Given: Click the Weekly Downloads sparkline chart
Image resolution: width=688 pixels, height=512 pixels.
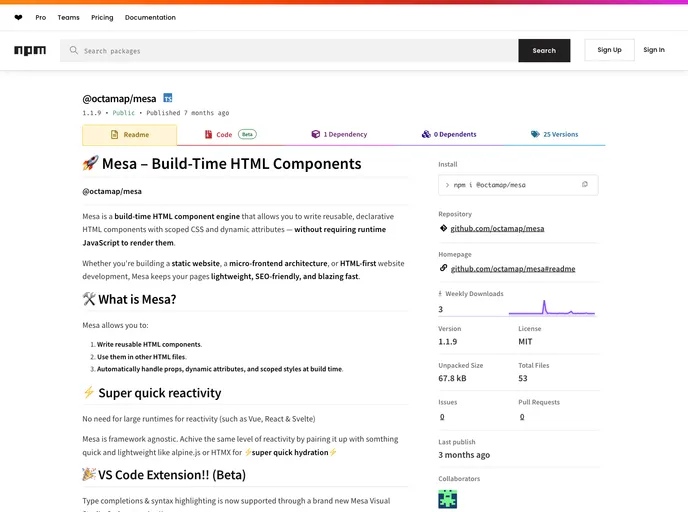Looking at the screenshot, I should (552, 308).
